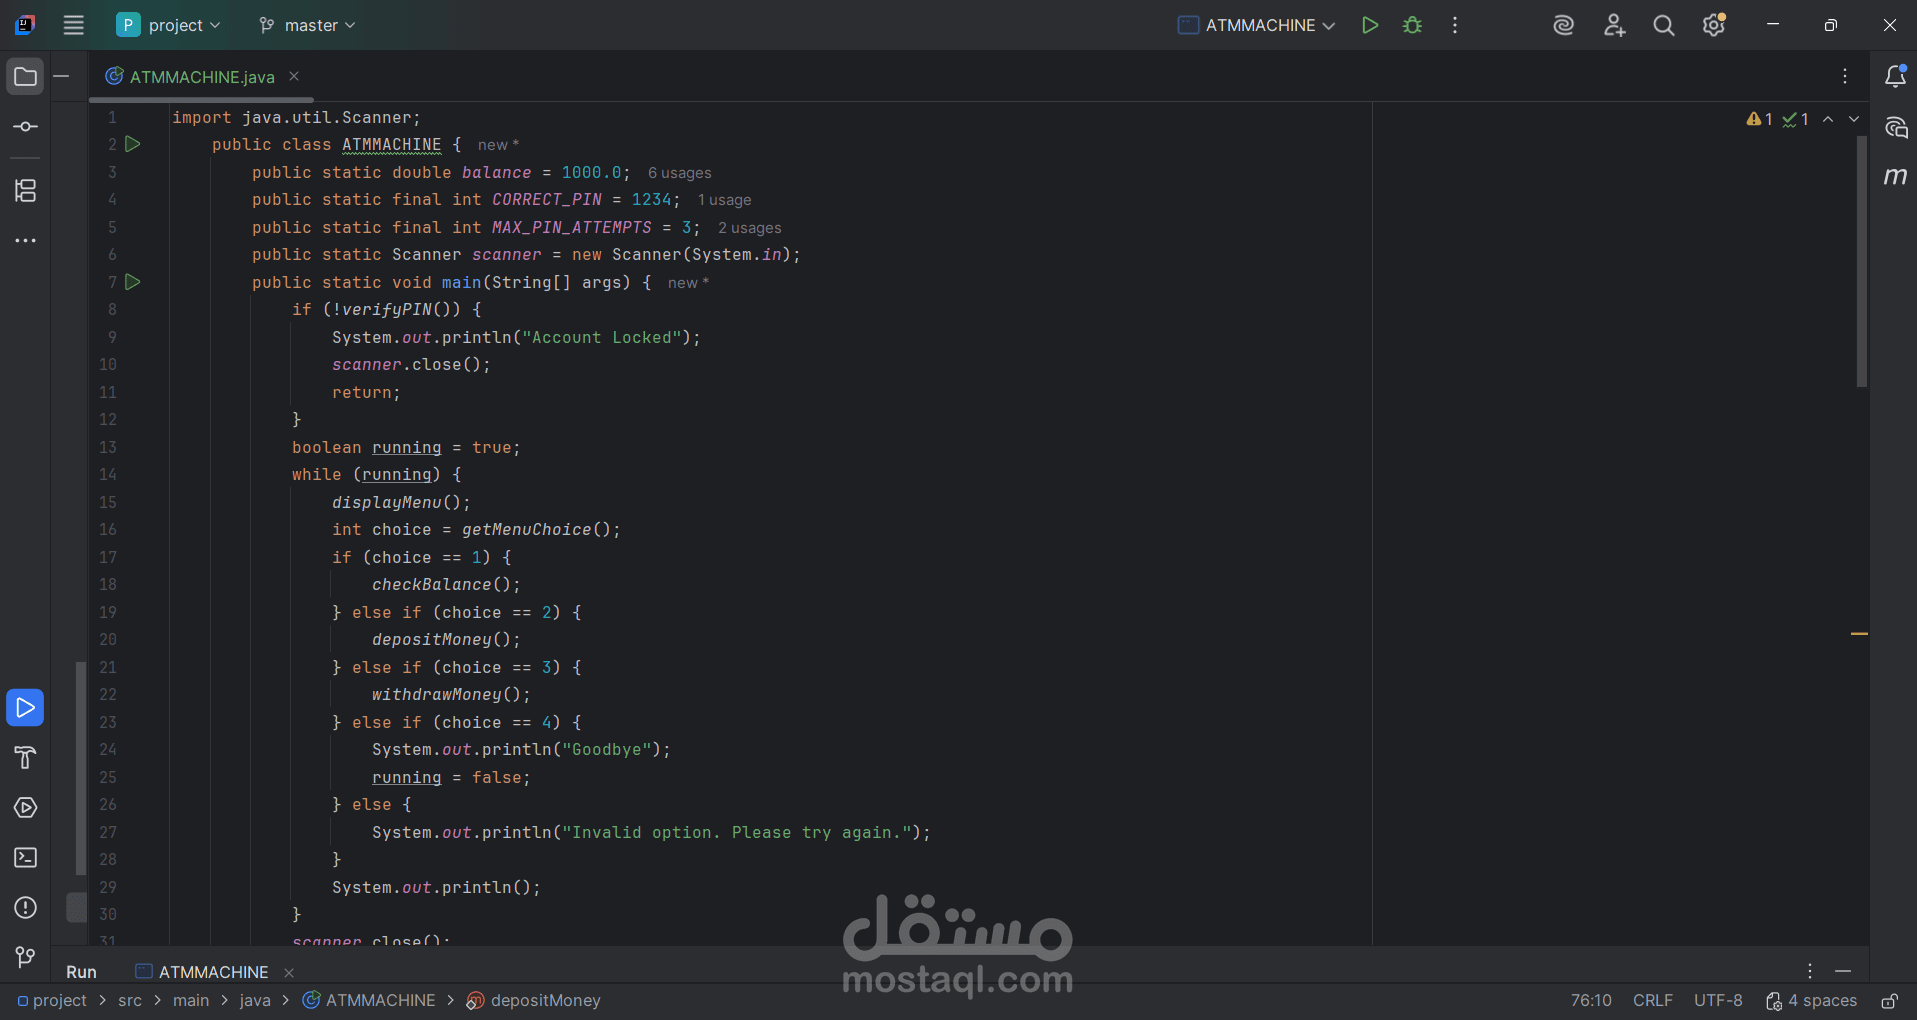Click the "Account Locked" string literal
Viewport: 1917px width, 1020px height.
click(x=601, y=338)
